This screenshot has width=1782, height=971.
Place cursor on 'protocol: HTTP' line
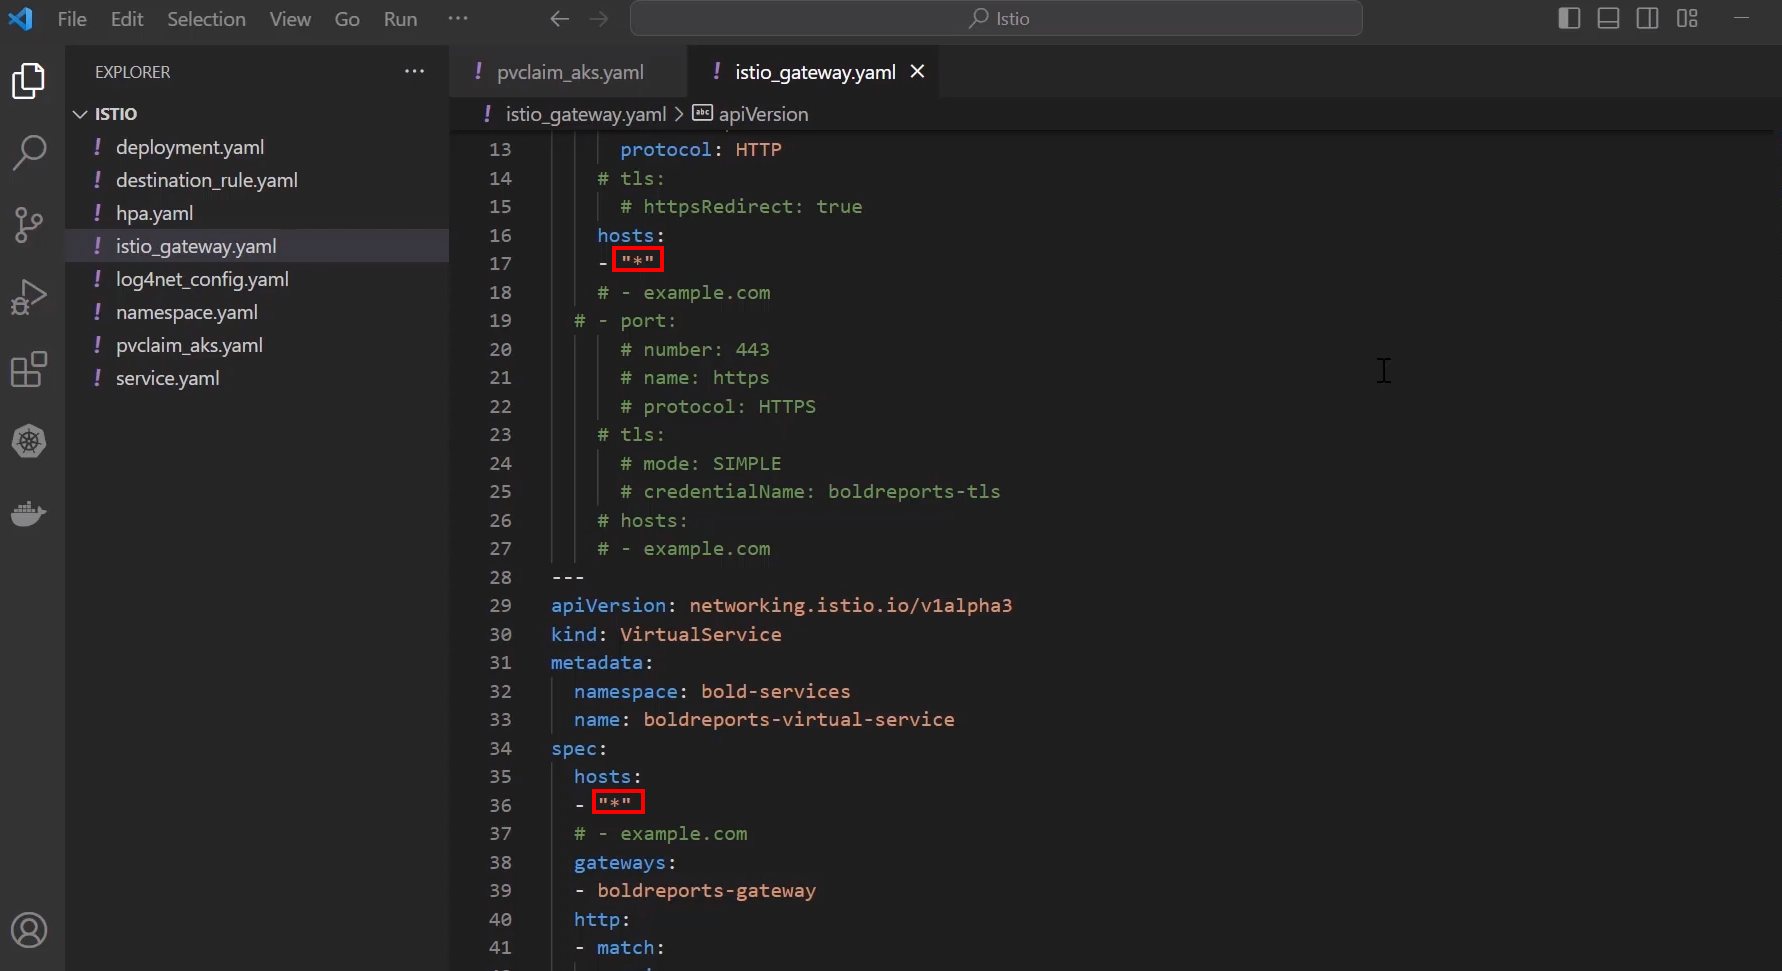coord(701,149)
